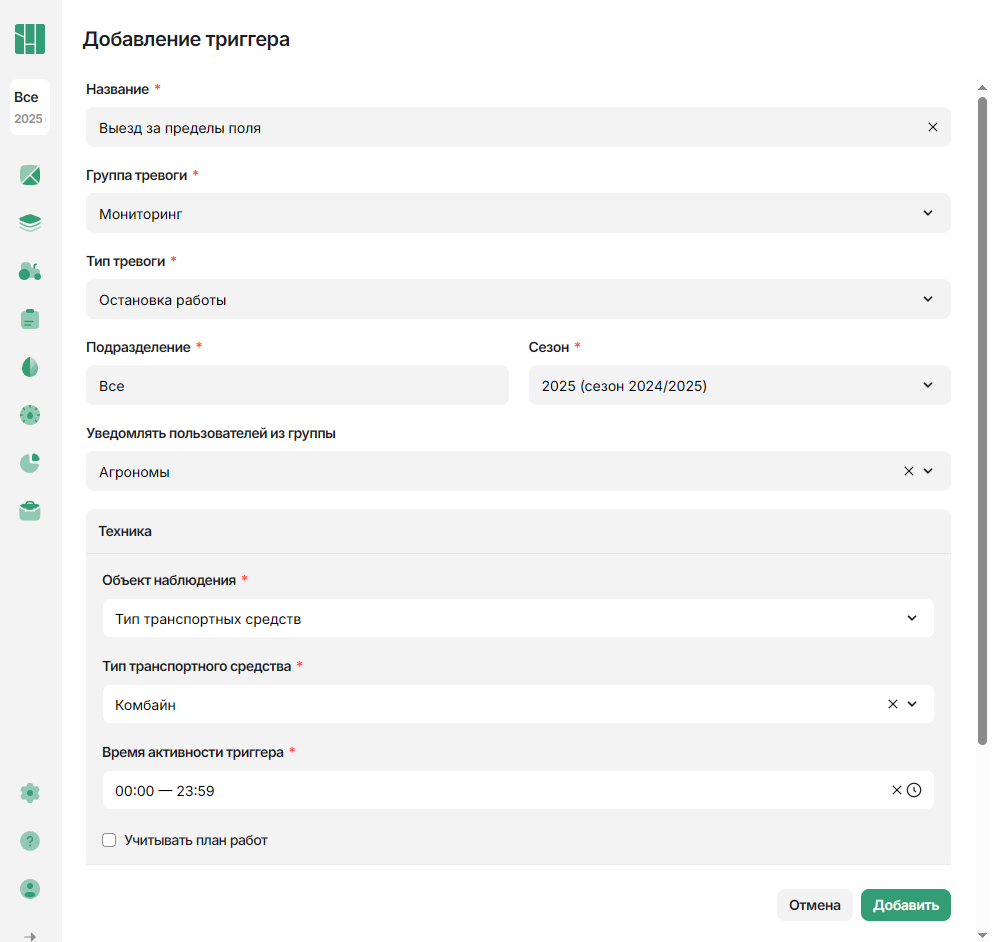The image size is (1007, 942).
Task: Clear the Комбайн selection with its X
Action: [892, 704]
